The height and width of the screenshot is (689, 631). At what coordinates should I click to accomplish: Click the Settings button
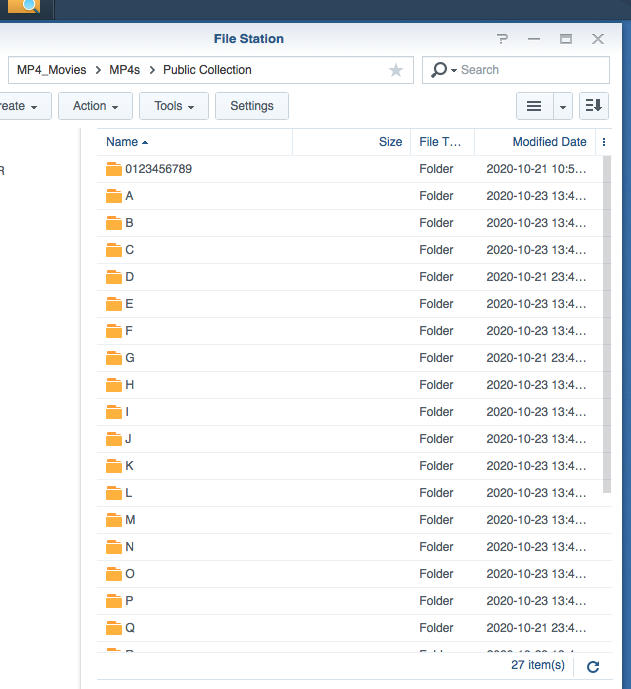pyautogui.click(x=252, y=106)
